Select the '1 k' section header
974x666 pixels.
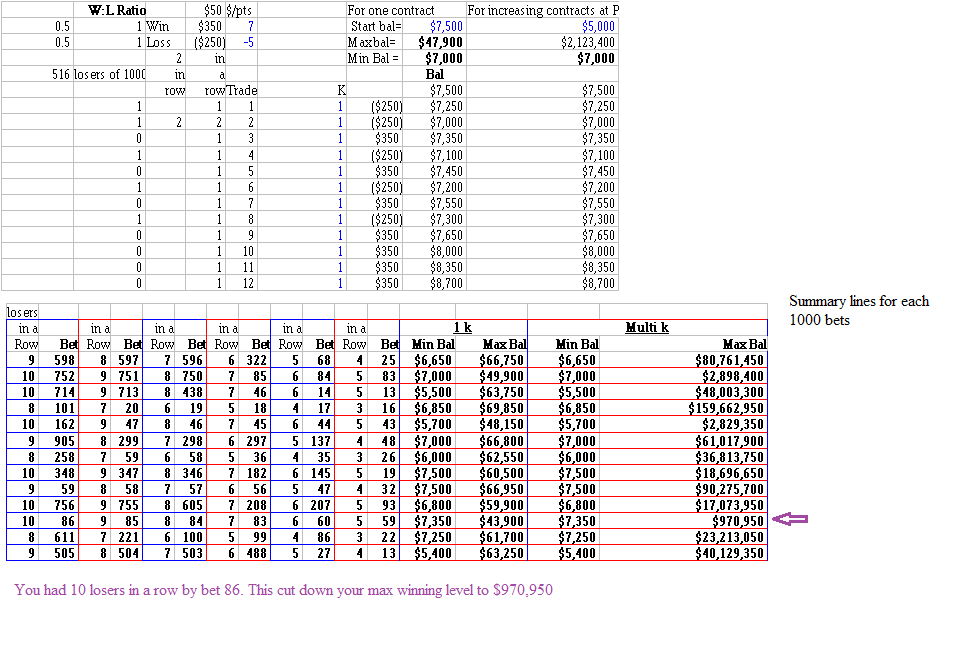(463, 327)
